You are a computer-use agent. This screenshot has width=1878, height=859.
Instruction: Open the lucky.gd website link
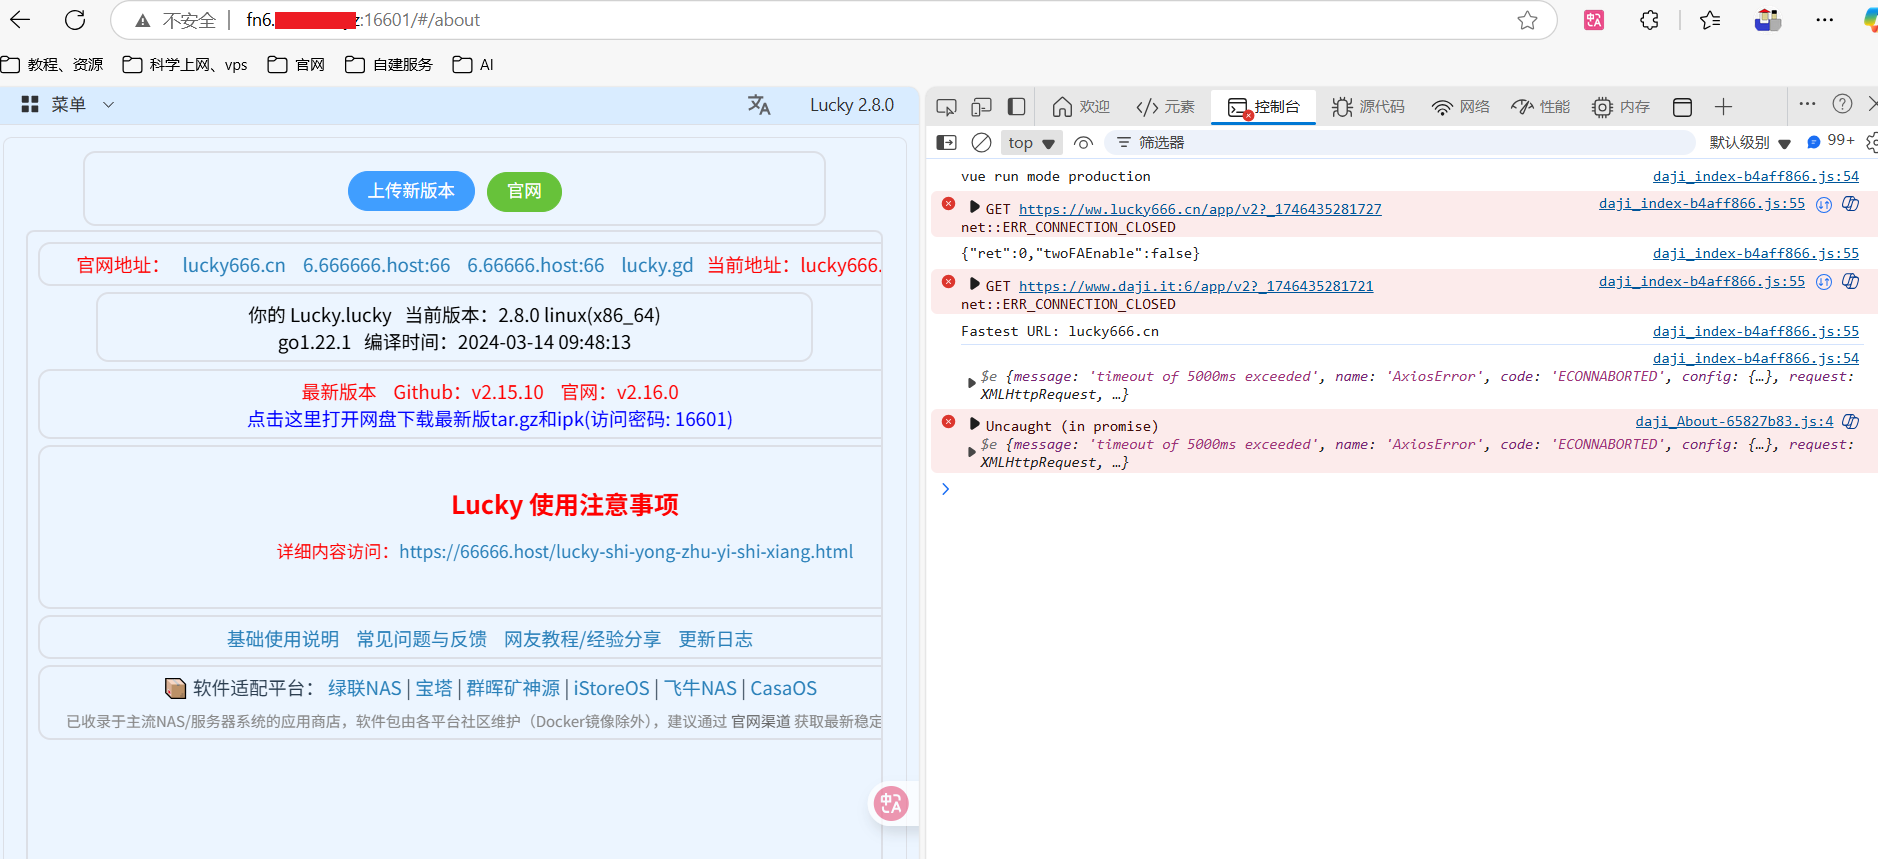pyautogui.click(x=657, y=265)
